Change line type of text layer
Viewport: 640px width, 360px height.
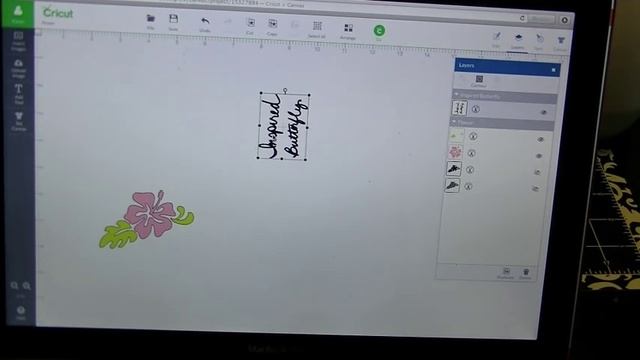coord(475,109)
